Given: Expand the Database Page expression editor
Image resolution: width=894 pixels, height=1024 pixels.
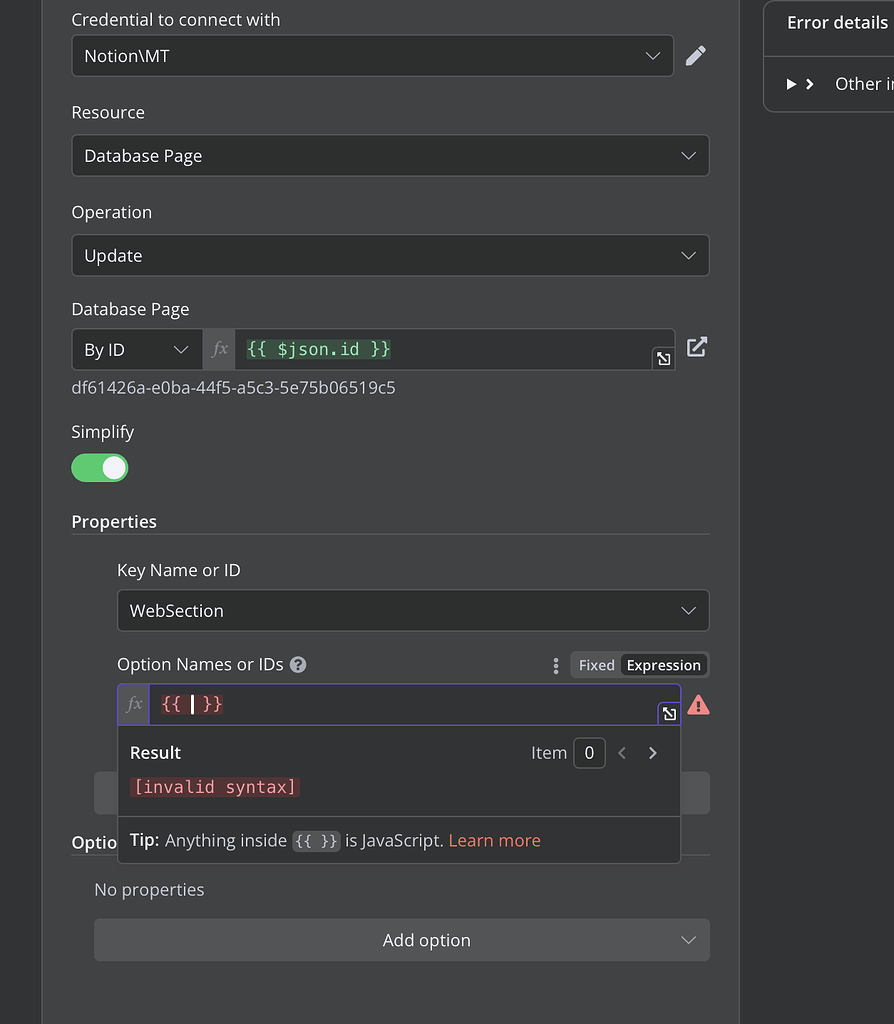Looking at the screenshot, I should 664,358.
